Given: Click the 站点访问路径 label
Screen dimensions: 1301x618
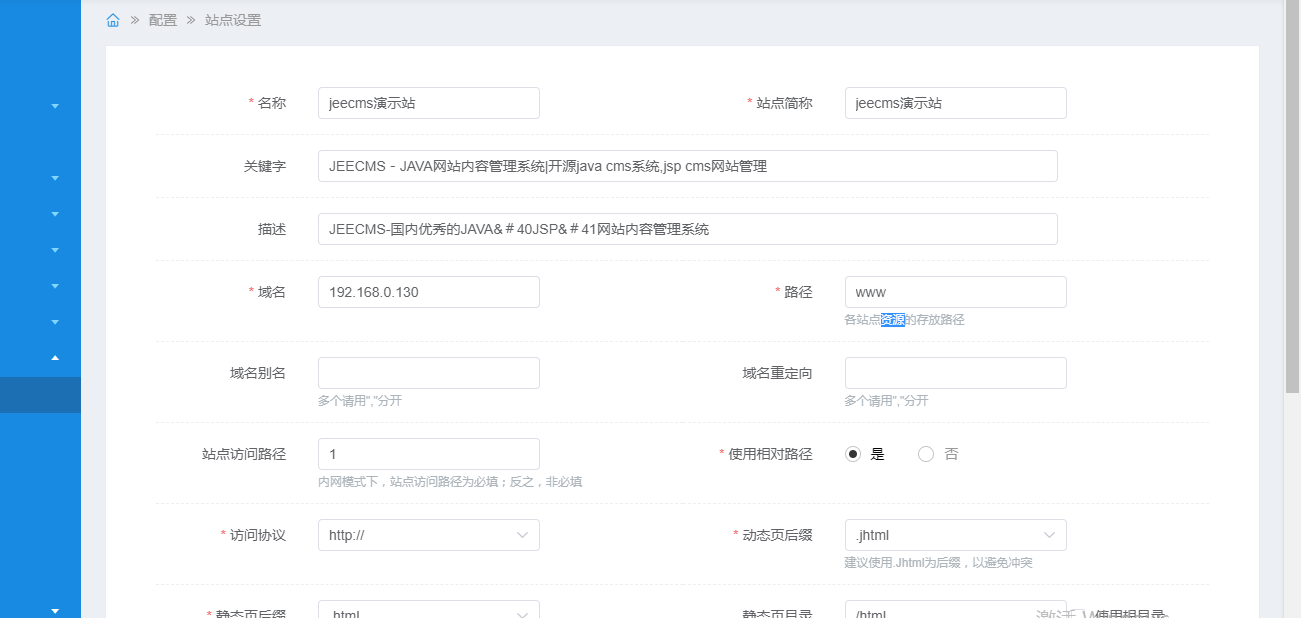Looking at the screenshot, I should click(x=244, y=454).
